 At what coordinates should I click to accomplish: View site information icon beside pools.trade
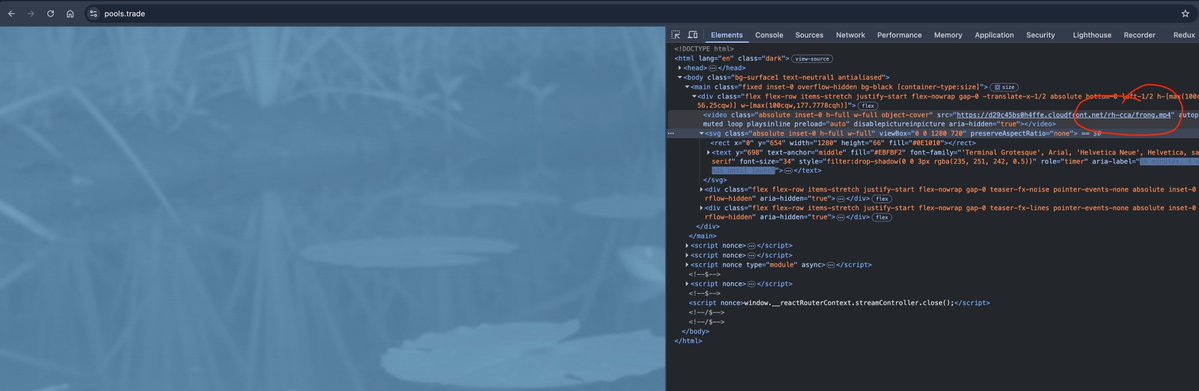[93, 14]
